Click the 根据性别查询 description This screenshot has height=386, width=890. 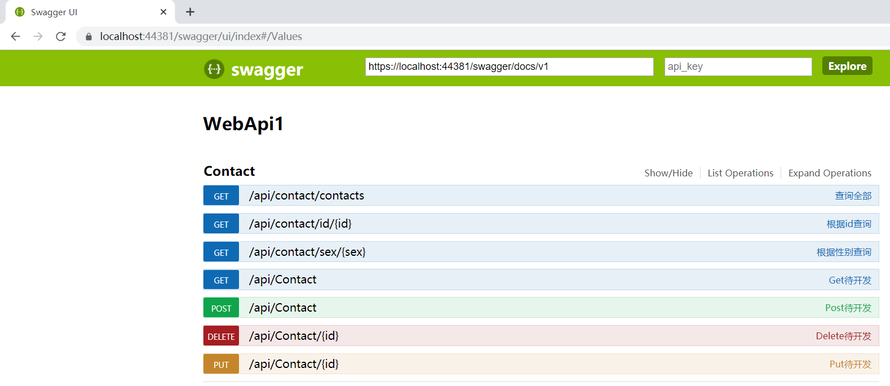coord(843,253)
